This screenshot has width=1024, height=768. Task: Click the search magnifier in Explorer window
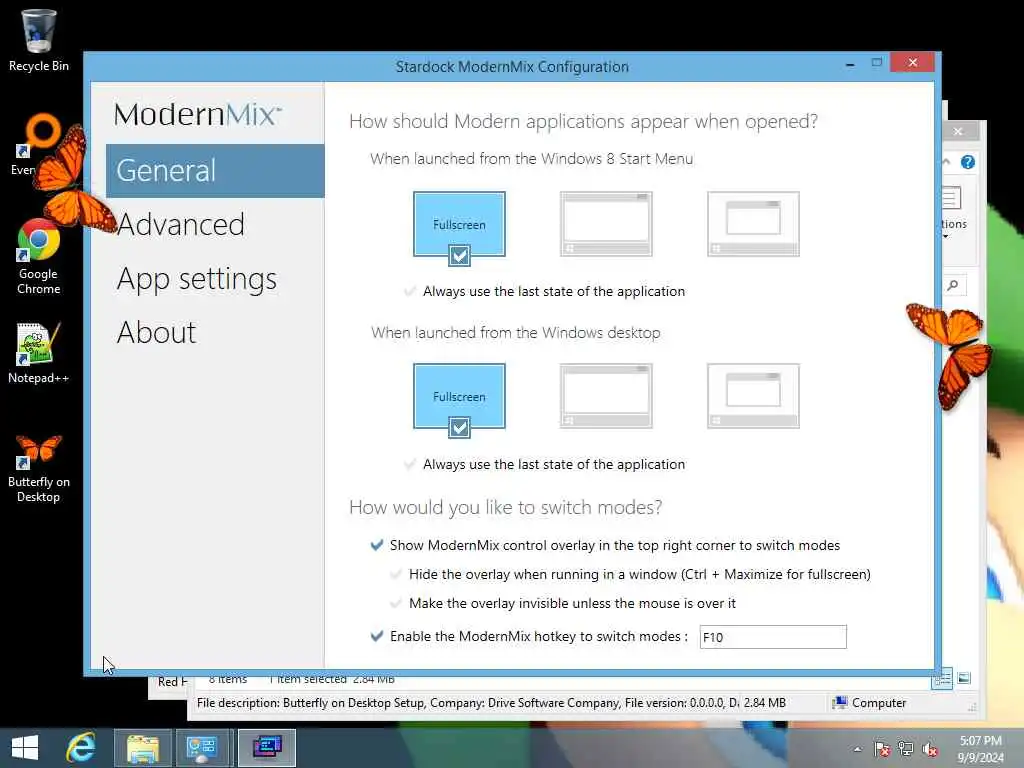953,285
